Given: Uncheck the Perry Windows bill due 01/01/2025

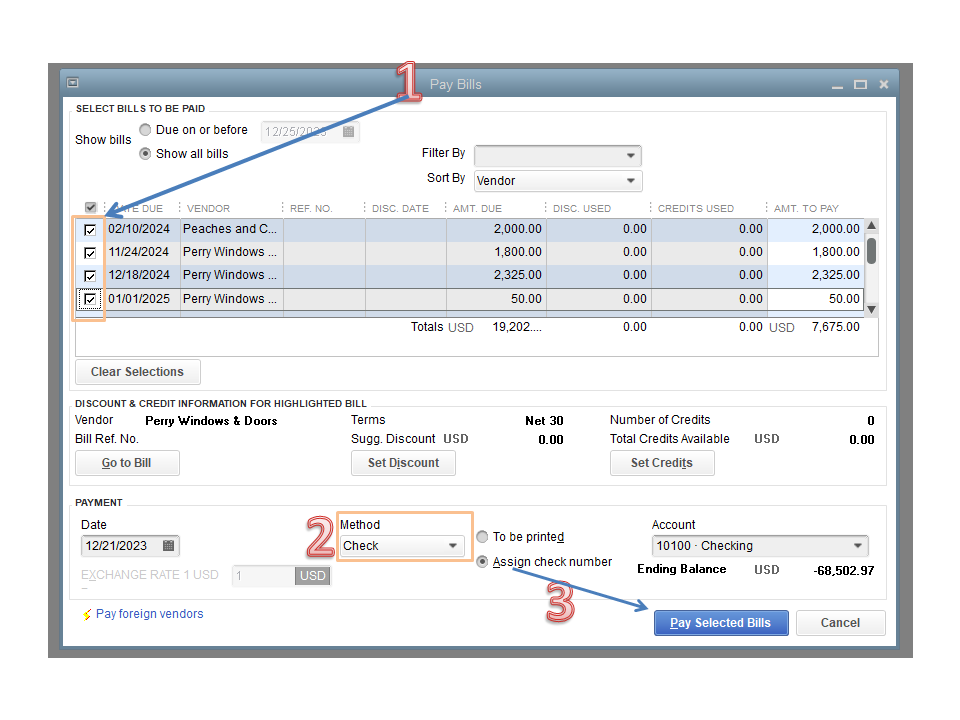Looking at the screenshot, I should (x=90, y=299).
